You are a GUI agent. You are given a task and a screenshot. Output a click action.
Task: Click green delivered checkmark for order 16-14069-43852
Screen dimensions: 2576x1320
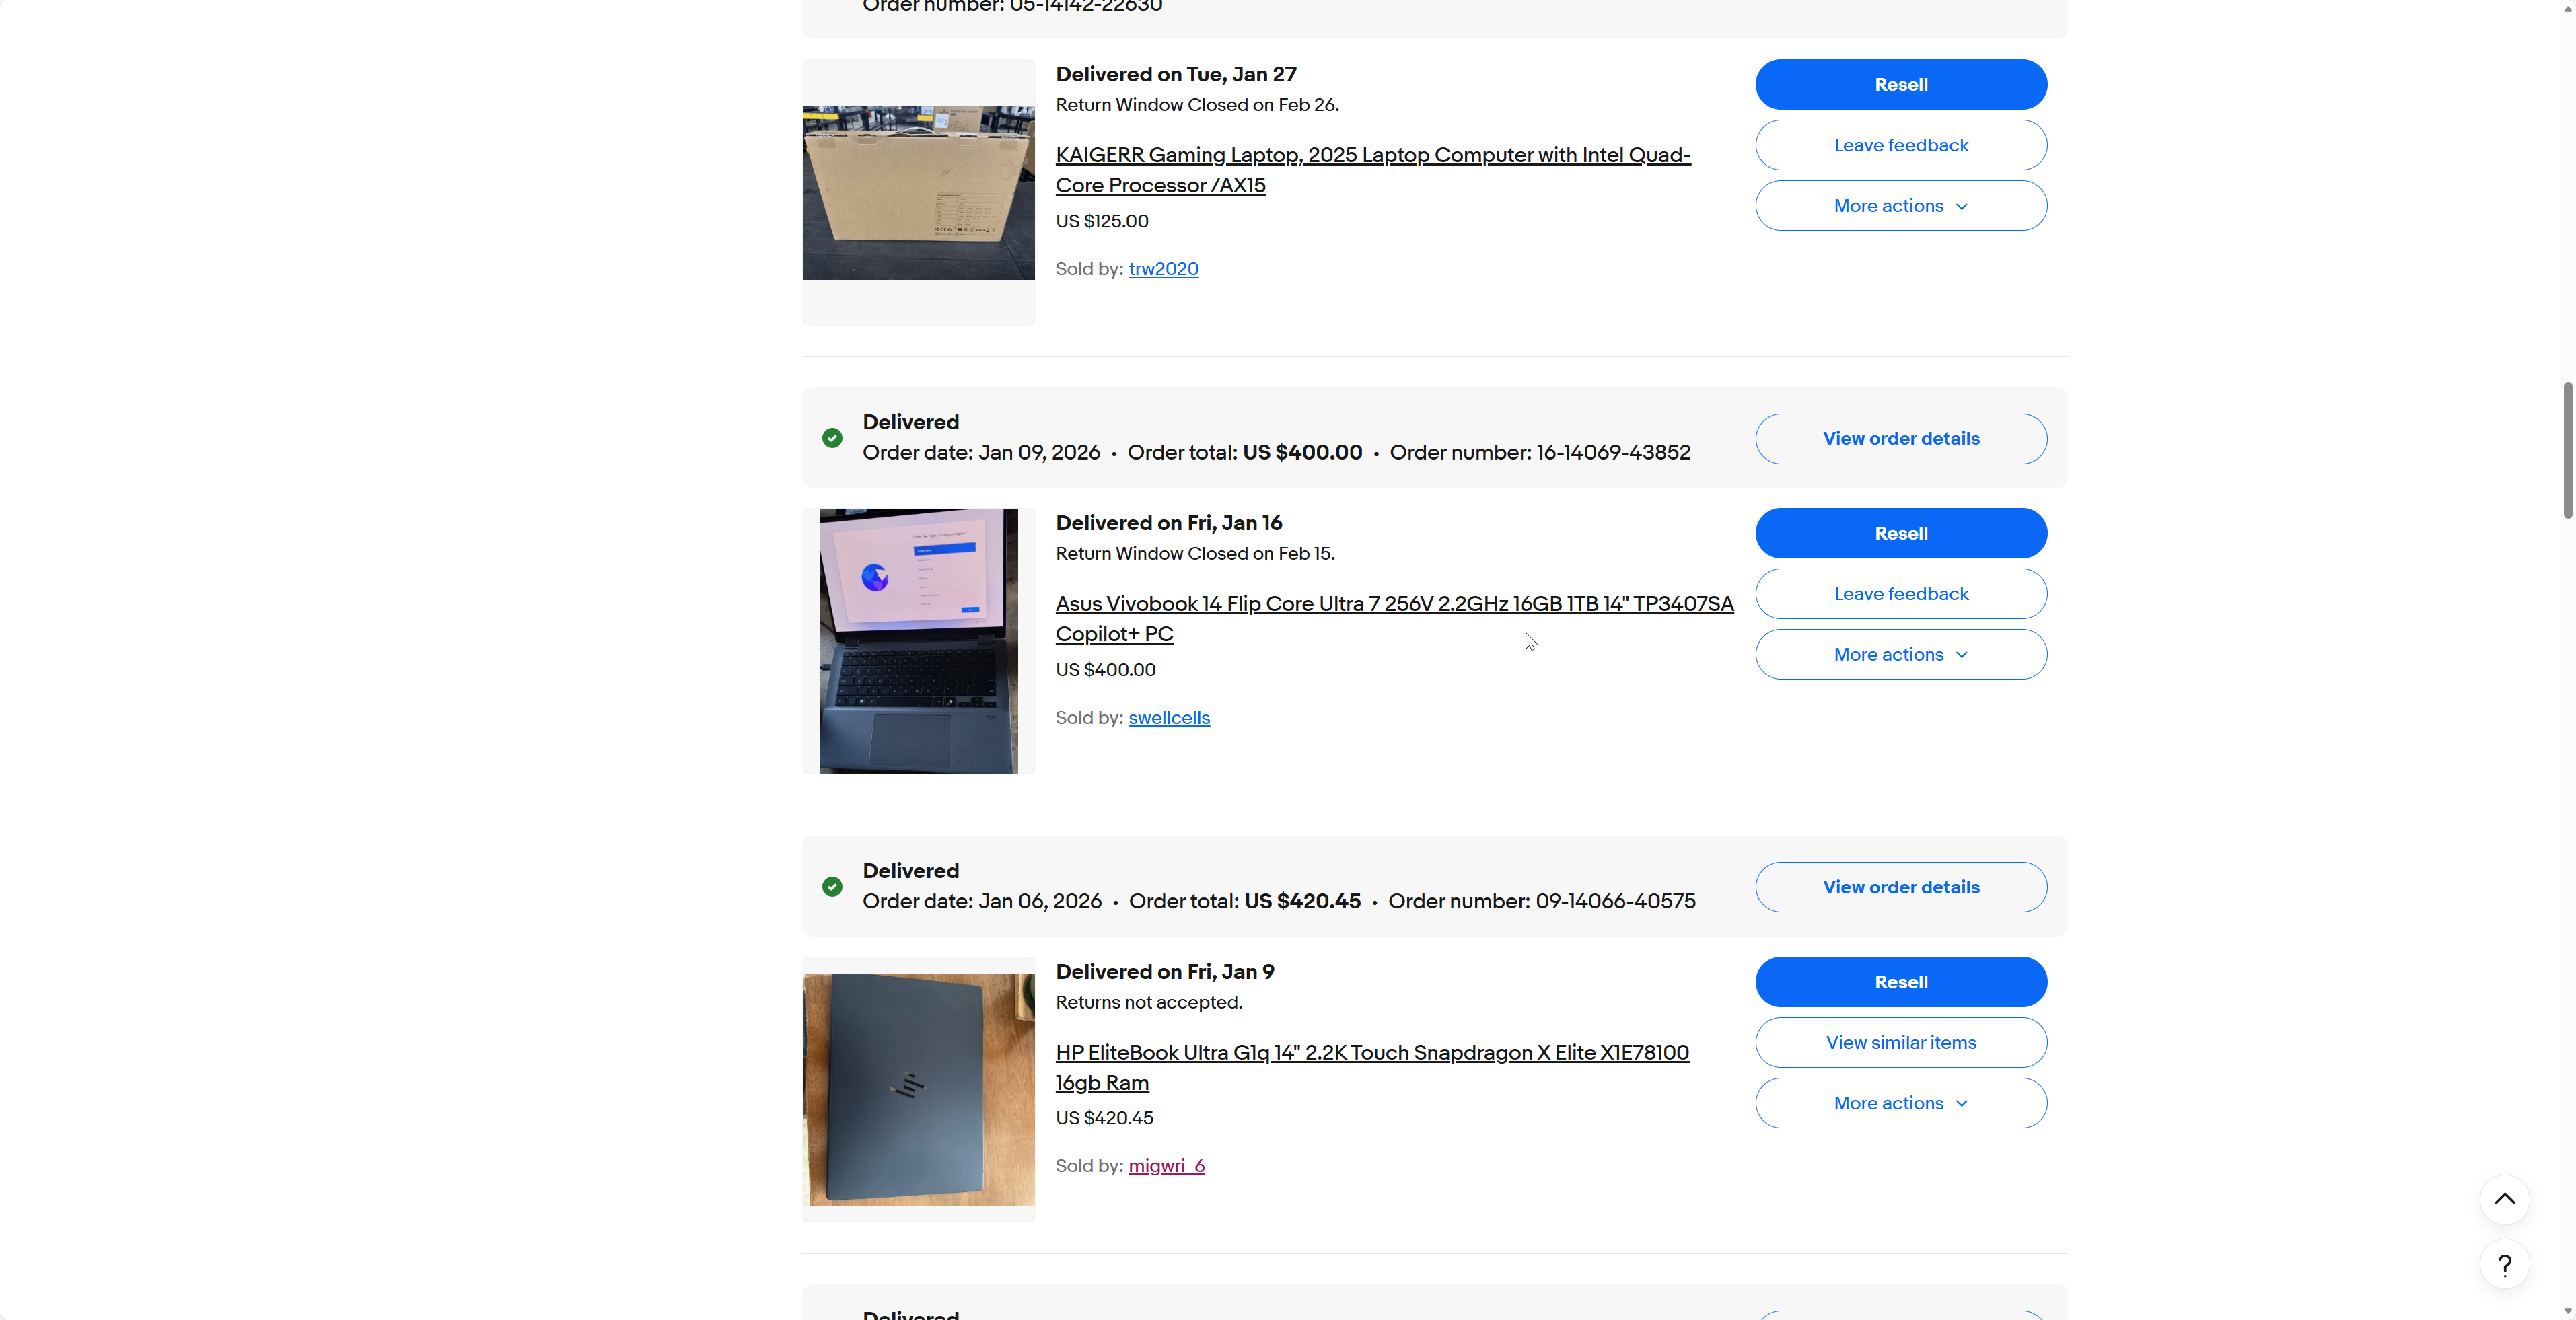pos(832,438)
